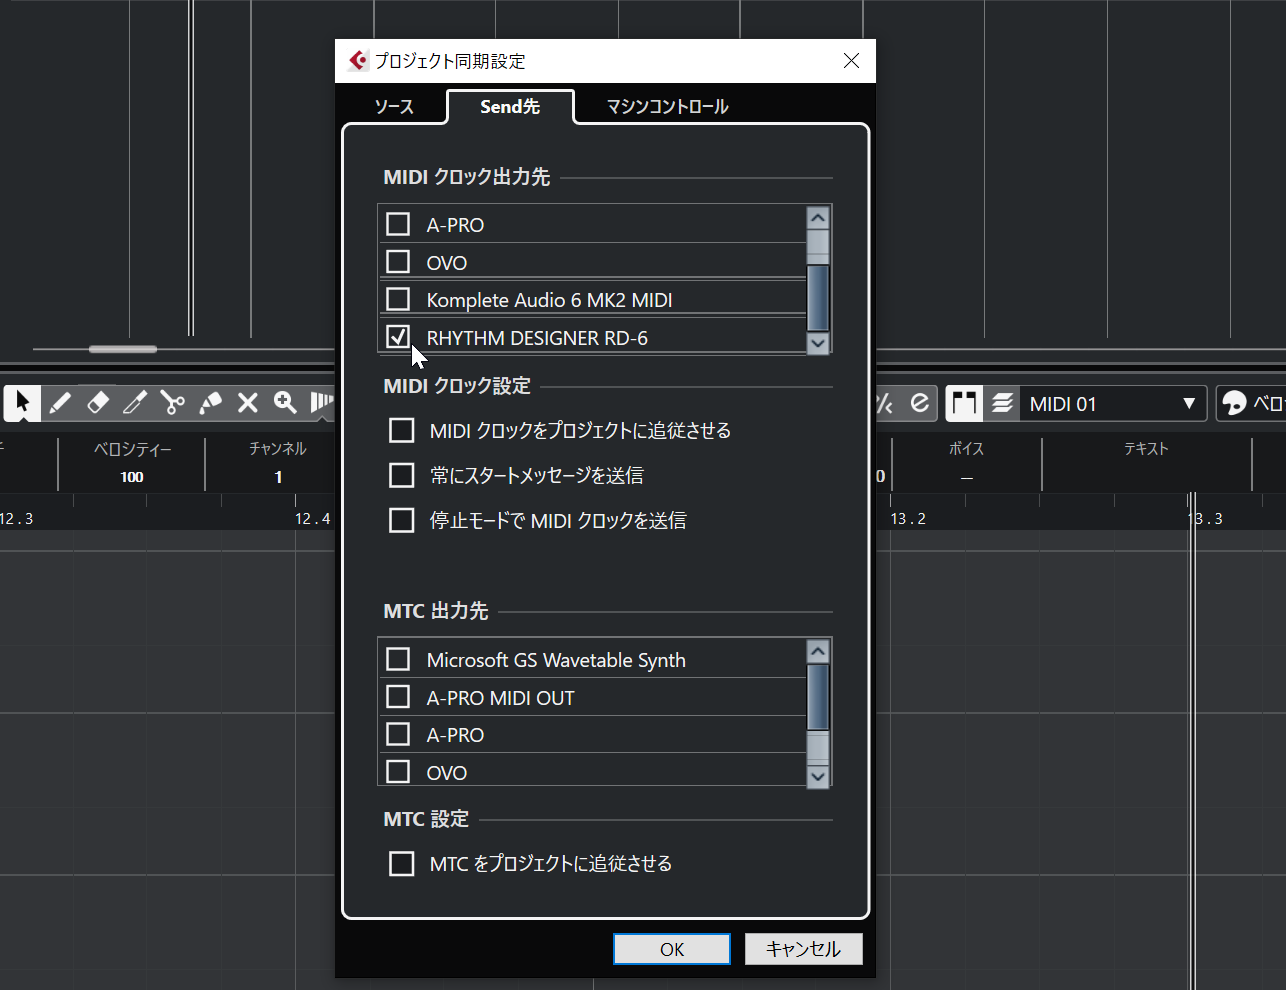
Task: Click ruler position 12.4
Action: (x=312, y=519)
